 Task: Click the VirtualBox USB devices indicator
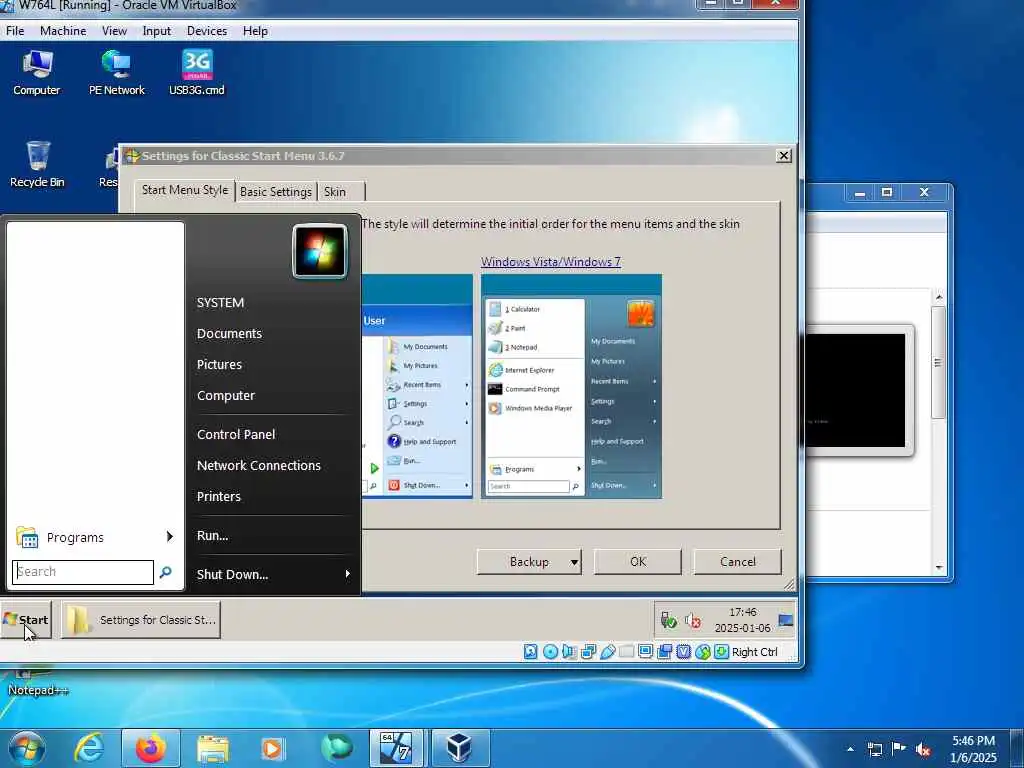608,652
